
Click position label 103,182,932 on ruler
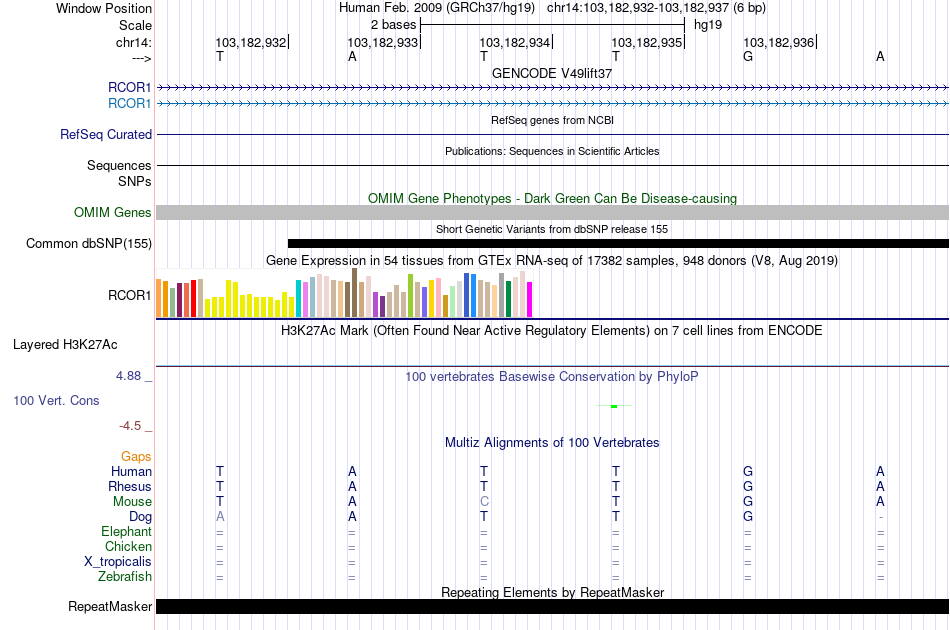point(251,42)
